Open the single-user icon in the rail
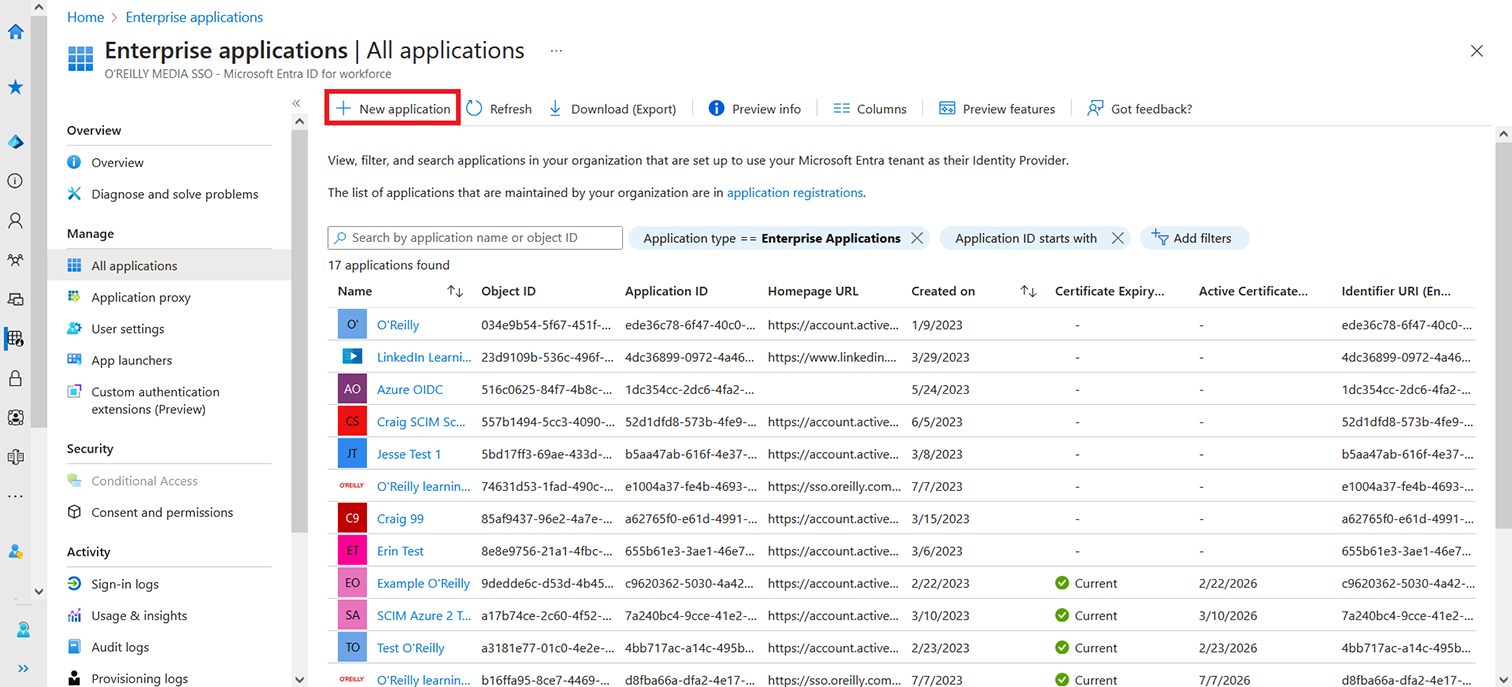The image size is (1512, 687). tap(15, 220)
